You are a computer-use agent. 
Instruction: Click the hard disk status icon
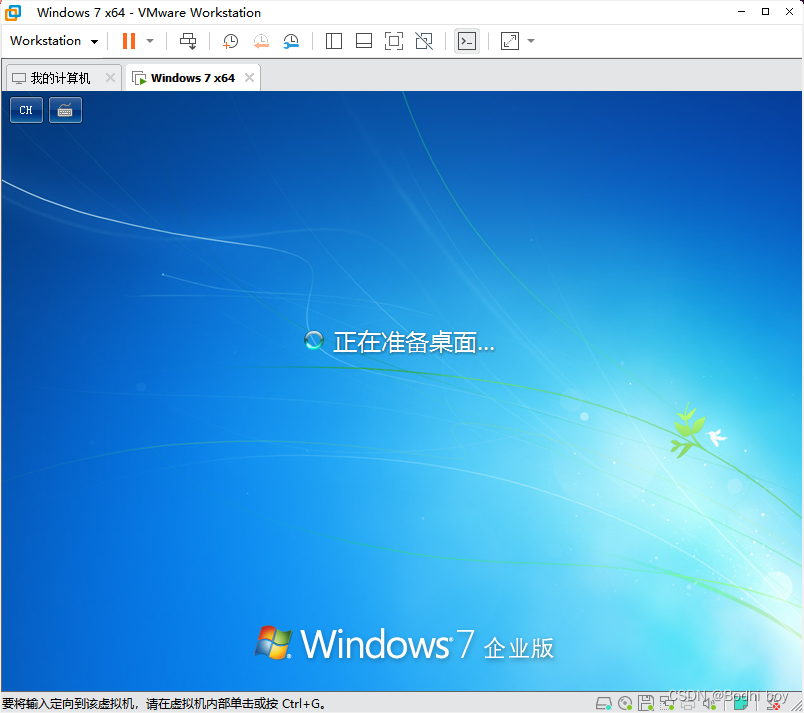pos(604,703)
